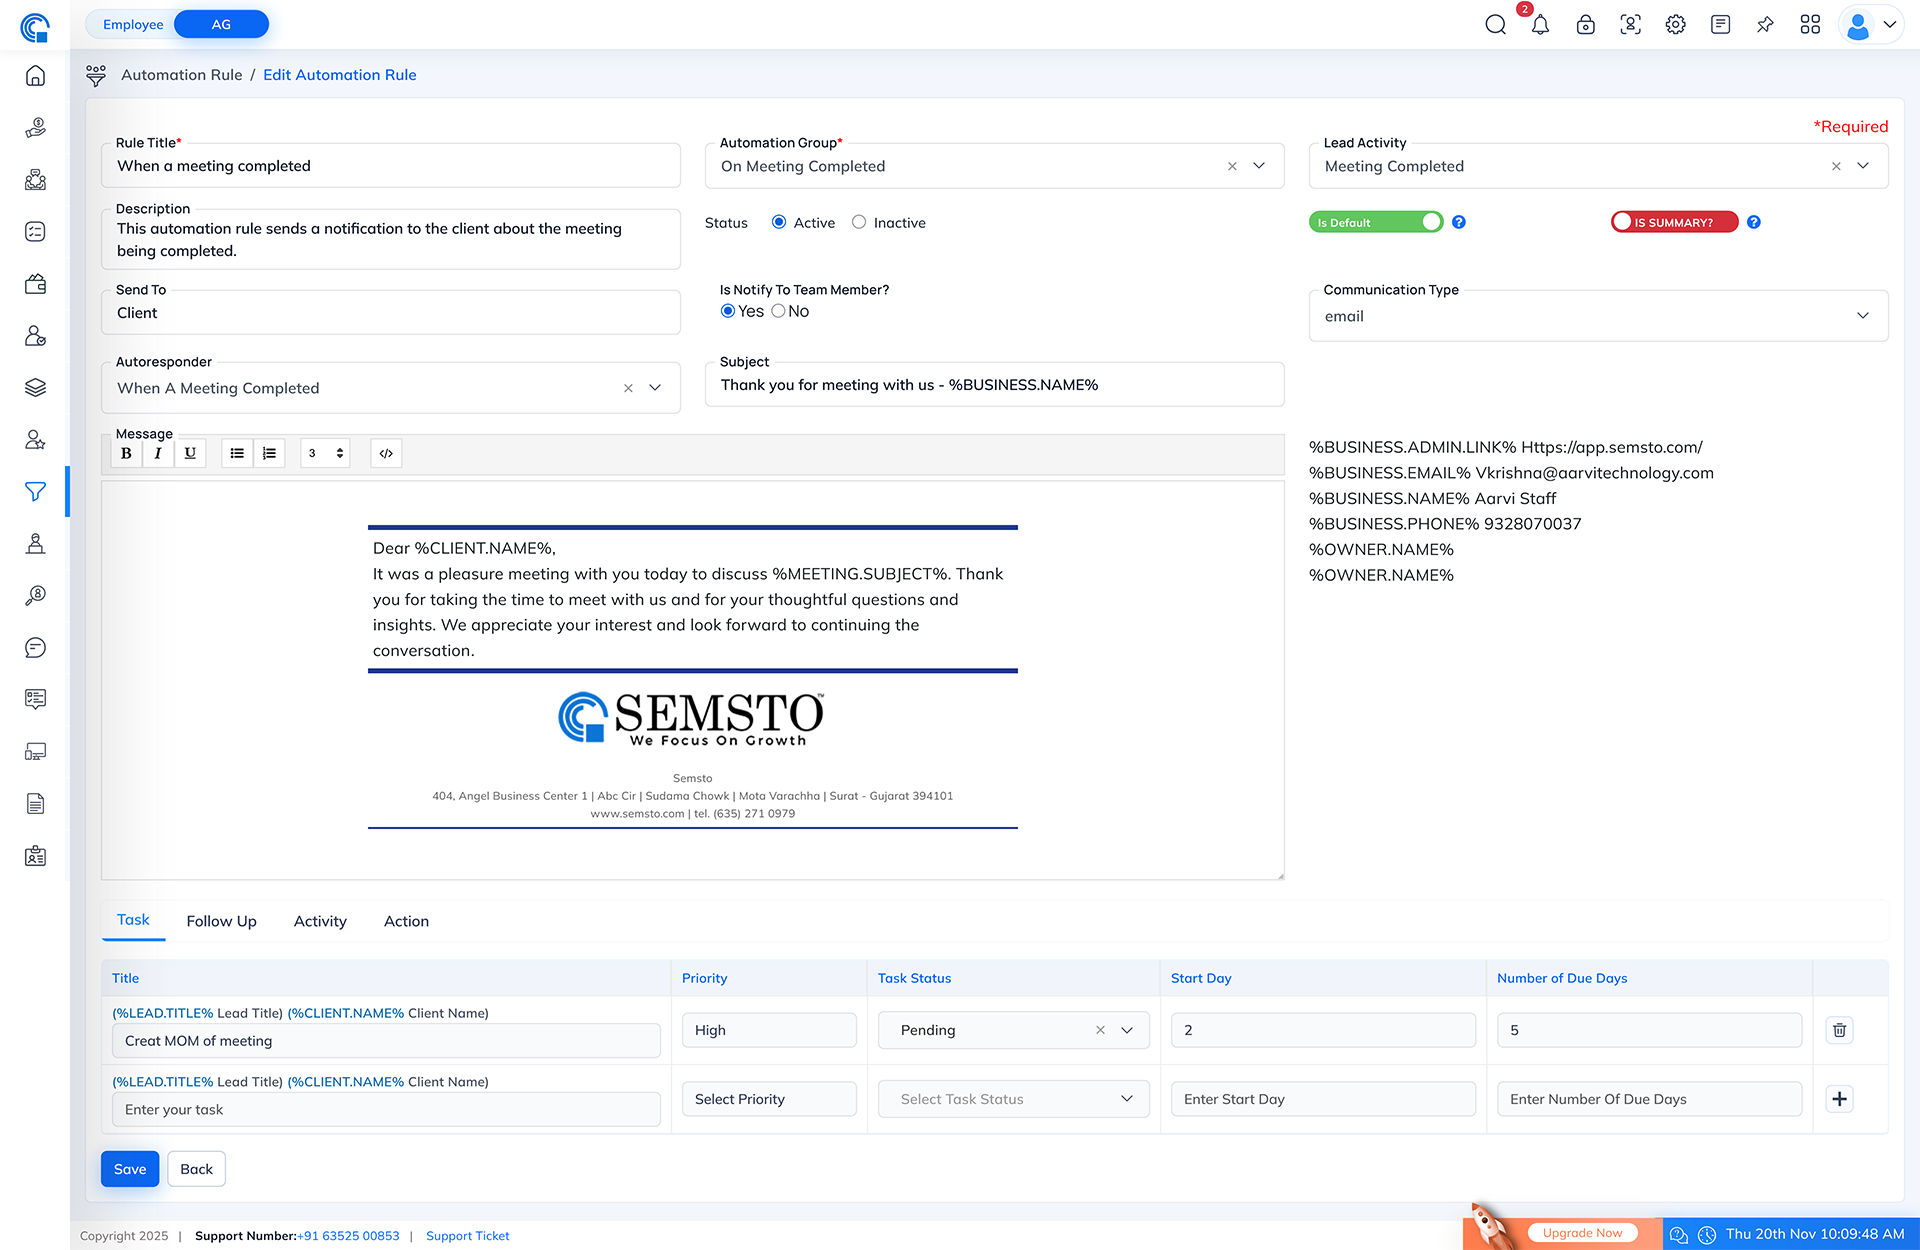
Task: Choose No for notify team member
Action: point(778,311)
